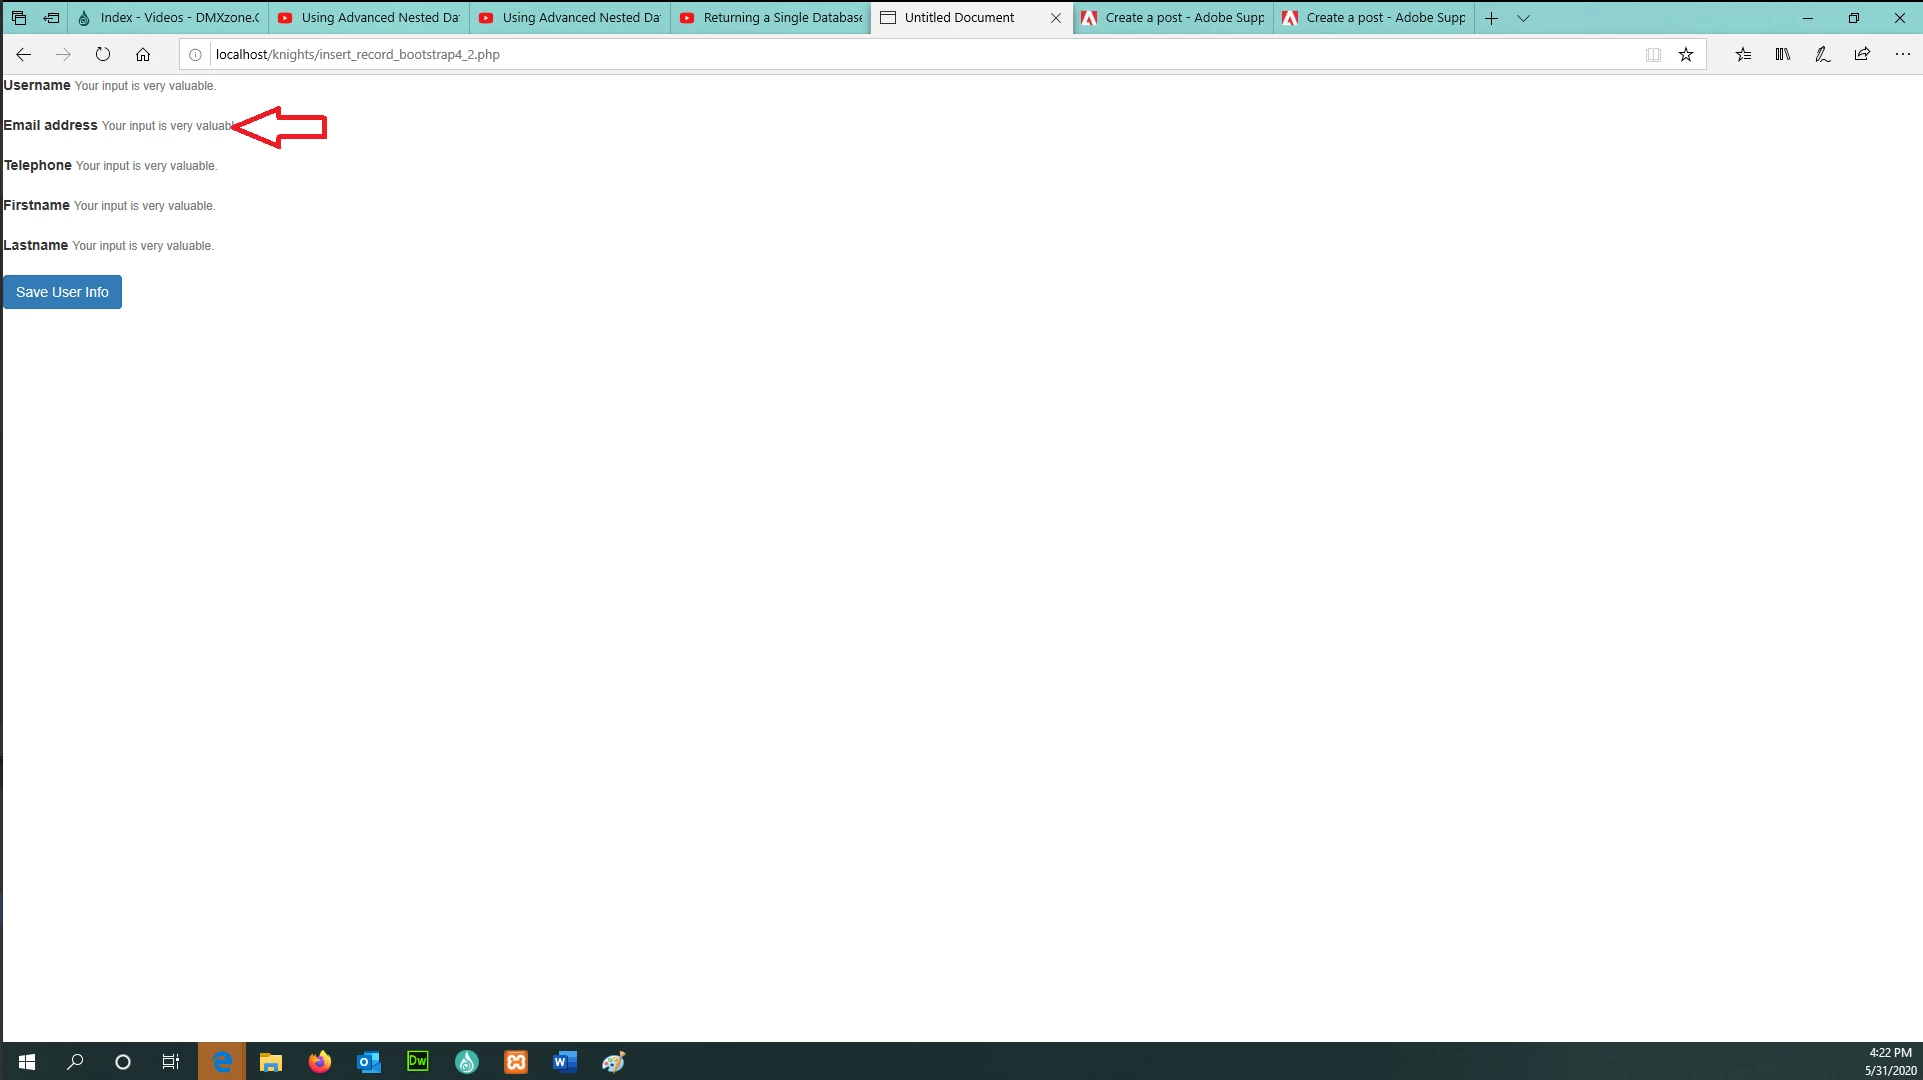Image resolution: width=1923 pixels, height=1080 pixels.
Task: Show tabs you've set aside
Action: pyautogui.click(x=19, y=18)
